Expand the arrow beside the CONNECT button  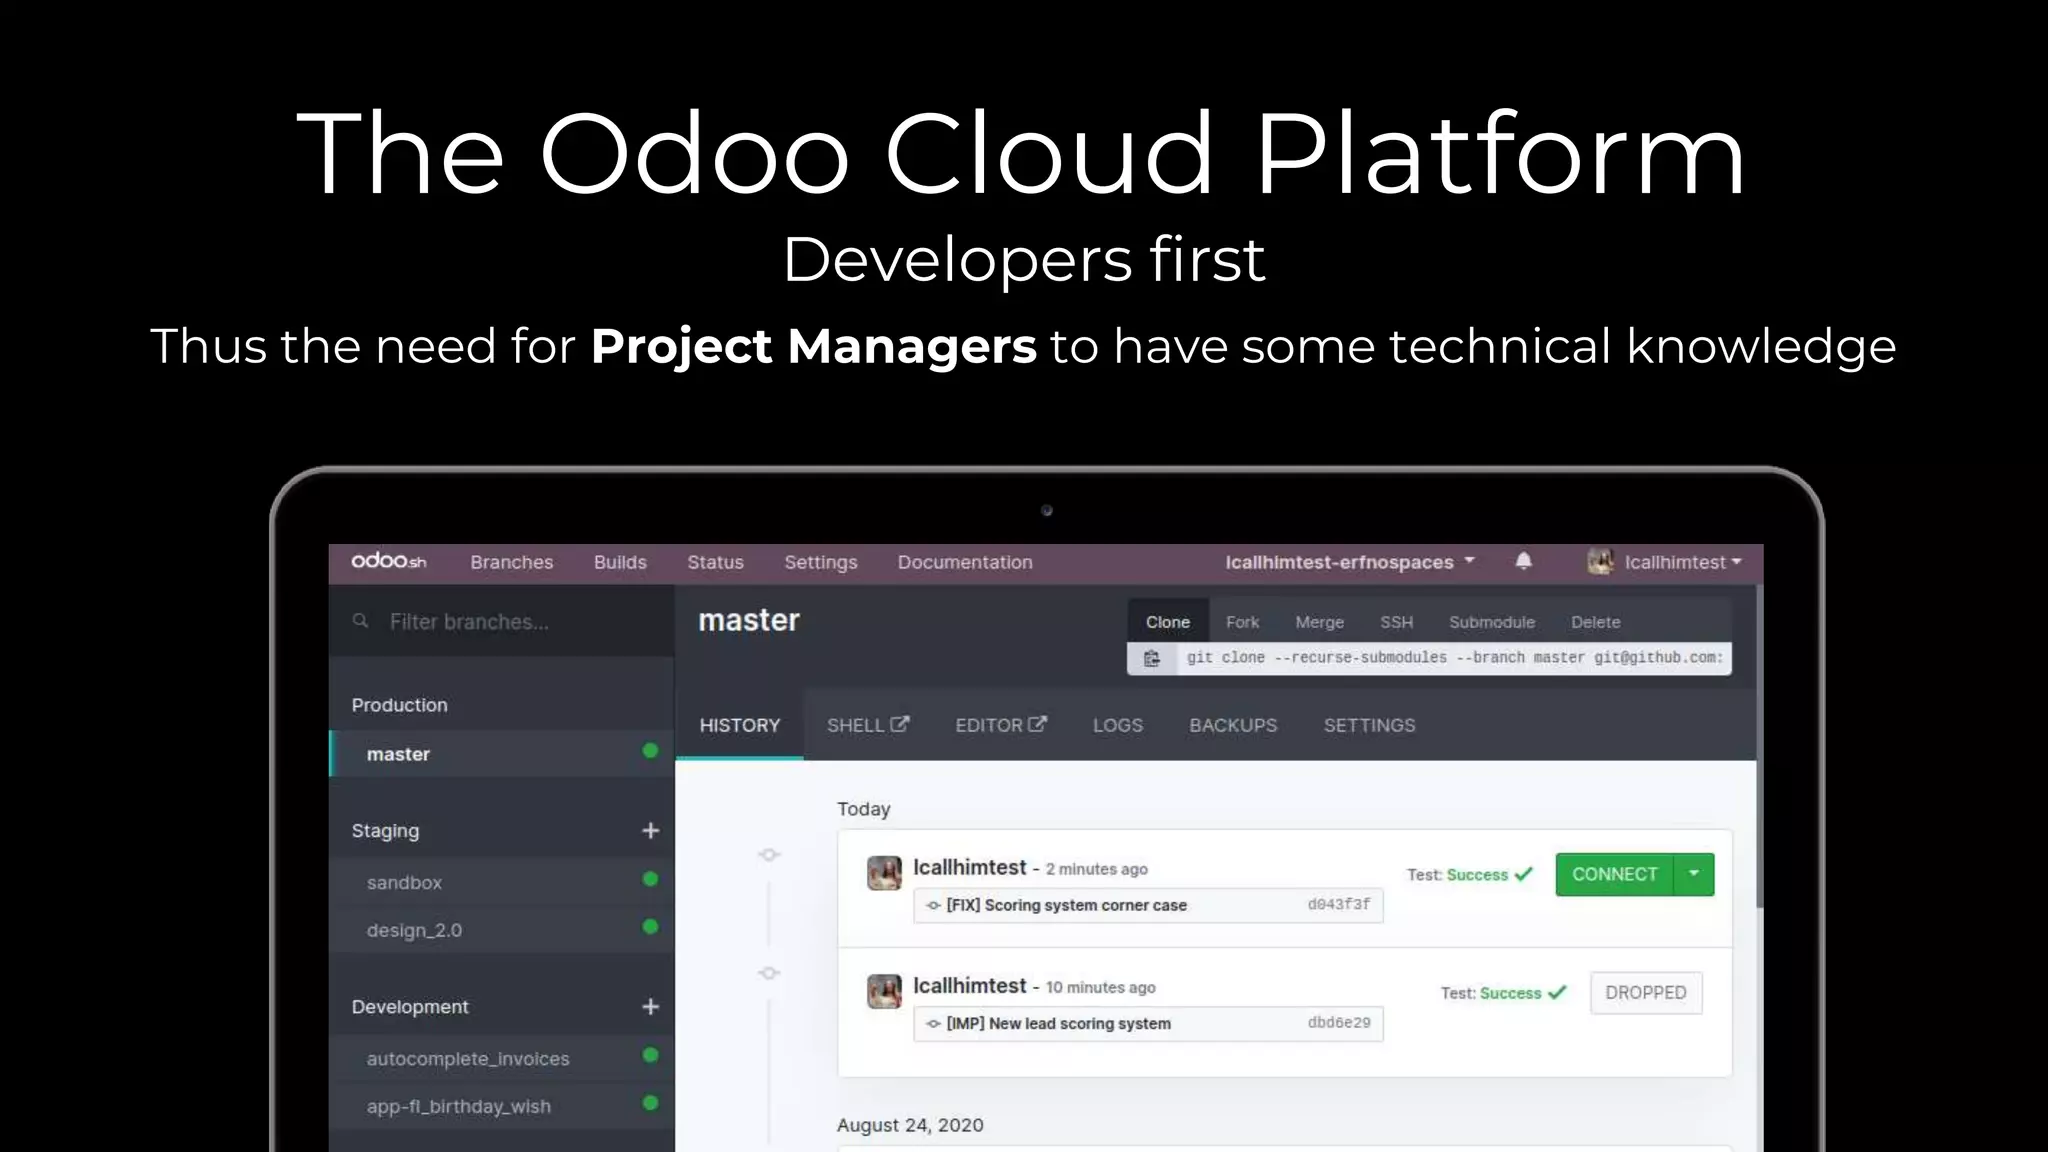click(1694, 874)
